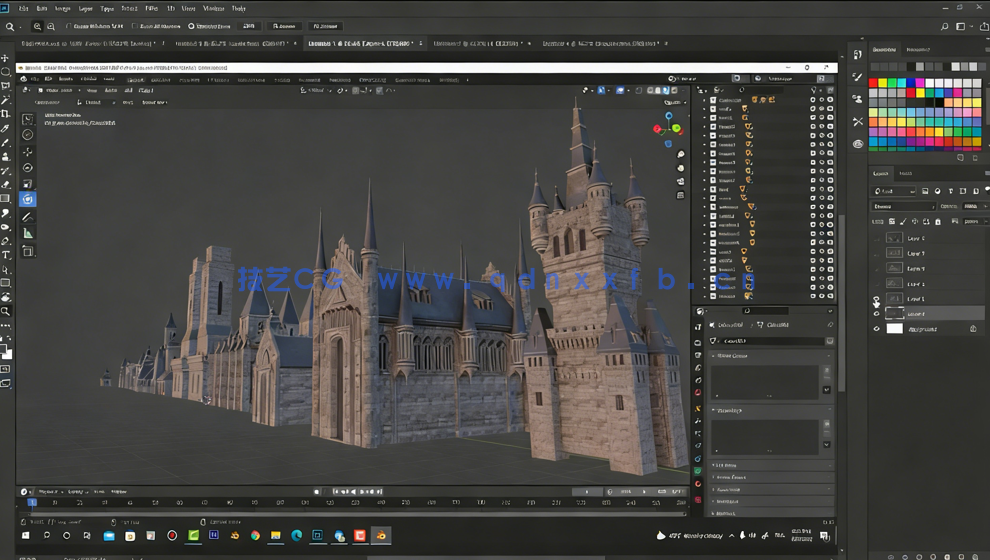990x560 pixels.
Task: Activate Blender's Move tool in viewport toolbar
Action: 28,152
